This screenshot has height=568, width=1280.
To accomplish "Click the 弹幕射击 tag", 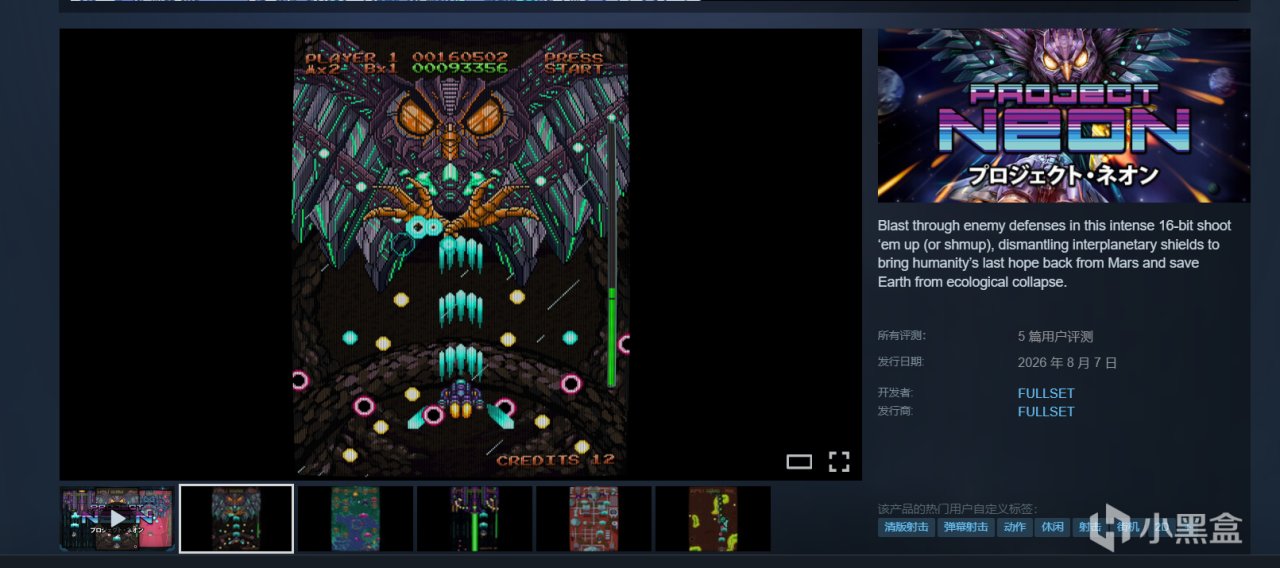I will (966, 527).
